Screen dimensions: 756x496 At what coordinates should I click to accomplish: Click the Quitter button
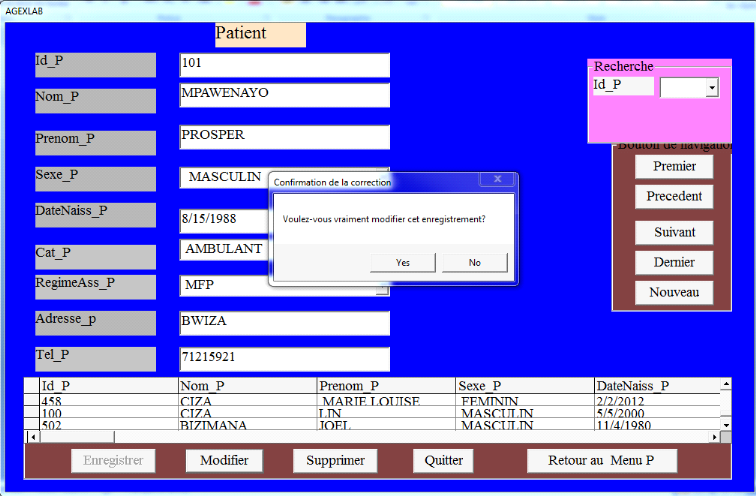click(x=443, y=461)
